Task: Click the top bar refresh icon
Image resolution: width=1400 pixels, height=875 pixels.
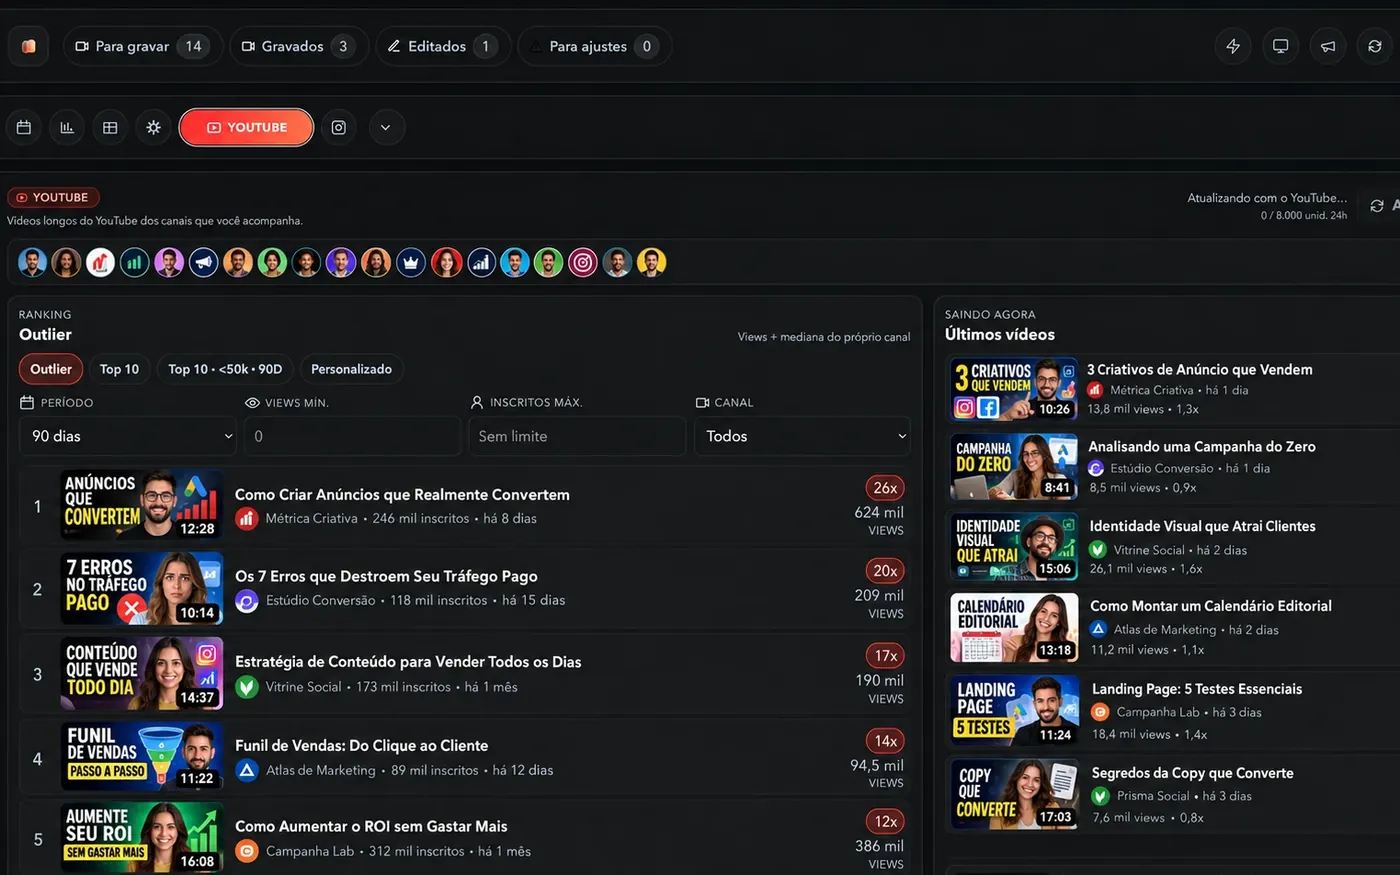Action: pyautogui.click(x=1375, y=46)
